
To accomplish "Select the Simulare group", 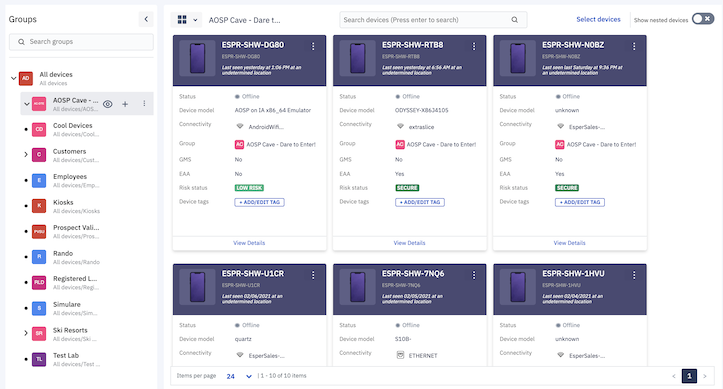I will [66, 305].
